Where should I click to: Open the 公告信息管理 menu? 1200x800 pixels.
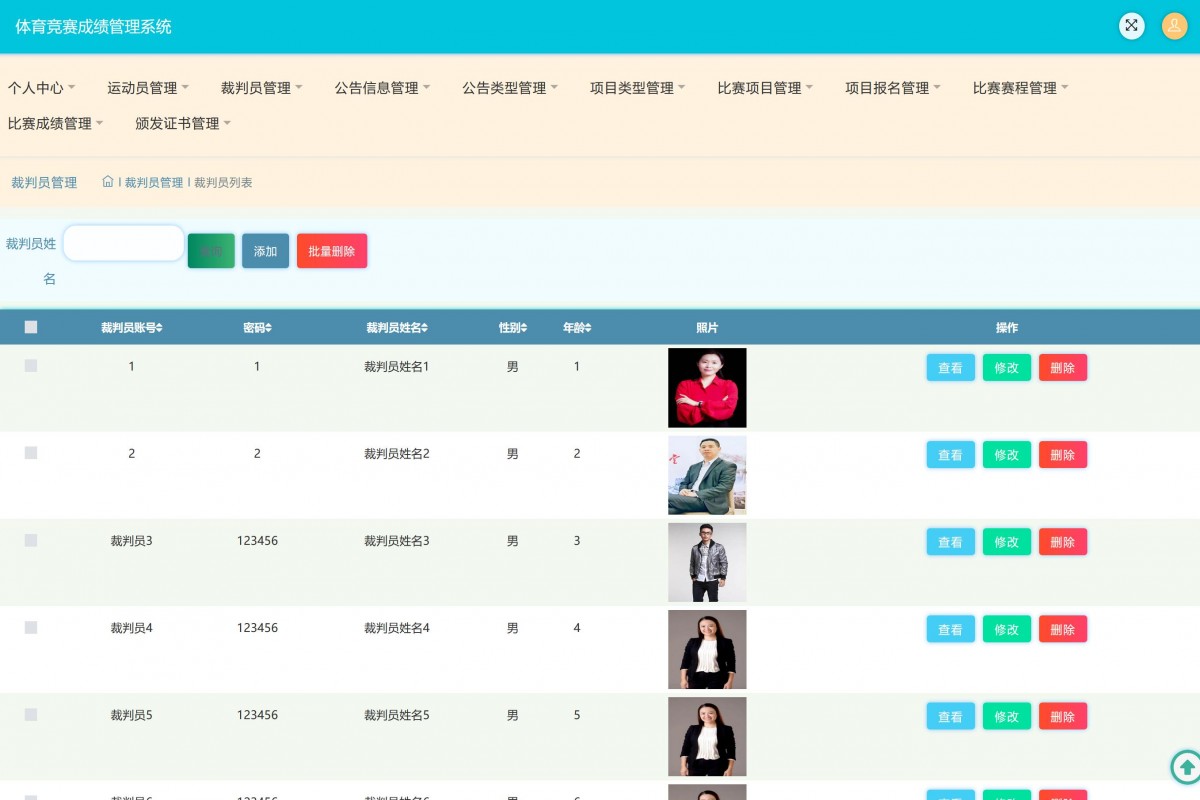(x=382, y=88)
